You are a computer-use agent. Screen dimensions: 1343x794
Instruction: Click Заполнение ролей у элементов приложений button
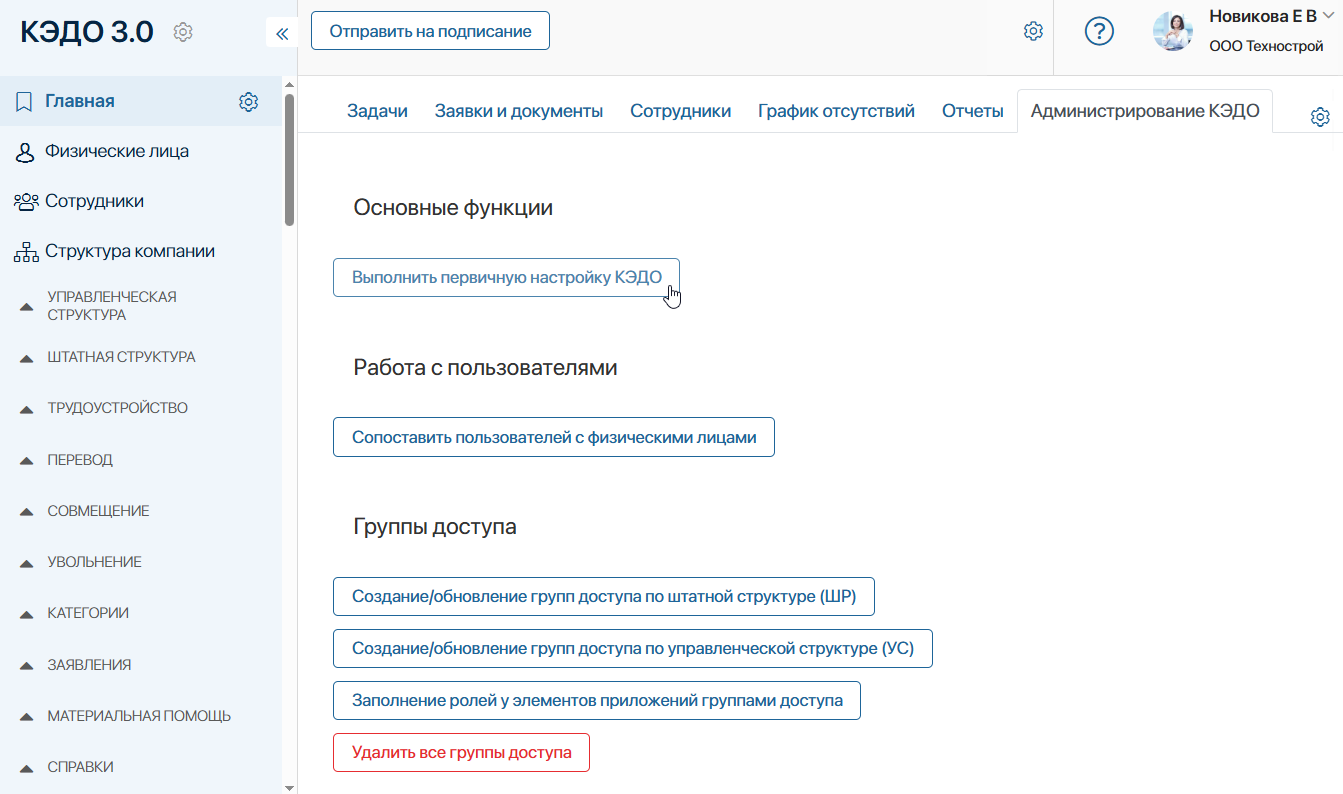(x=597, y=700)
